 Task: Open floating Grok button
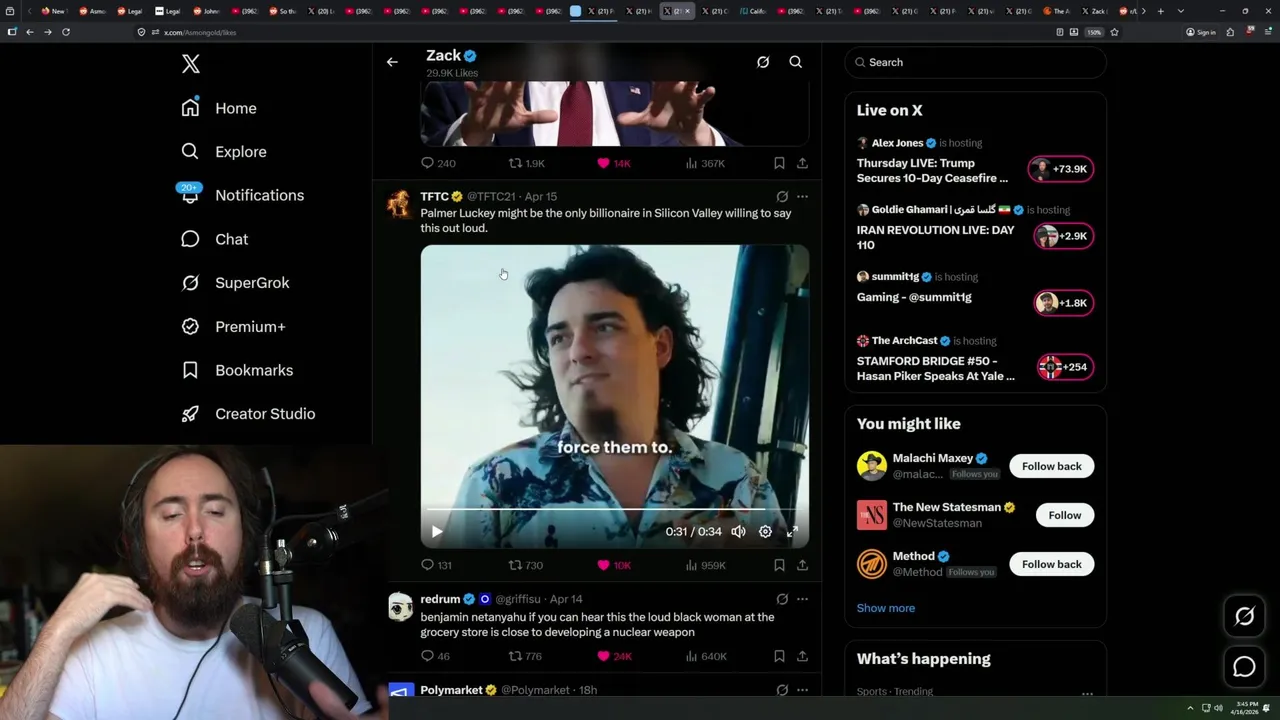(1244, 617)
